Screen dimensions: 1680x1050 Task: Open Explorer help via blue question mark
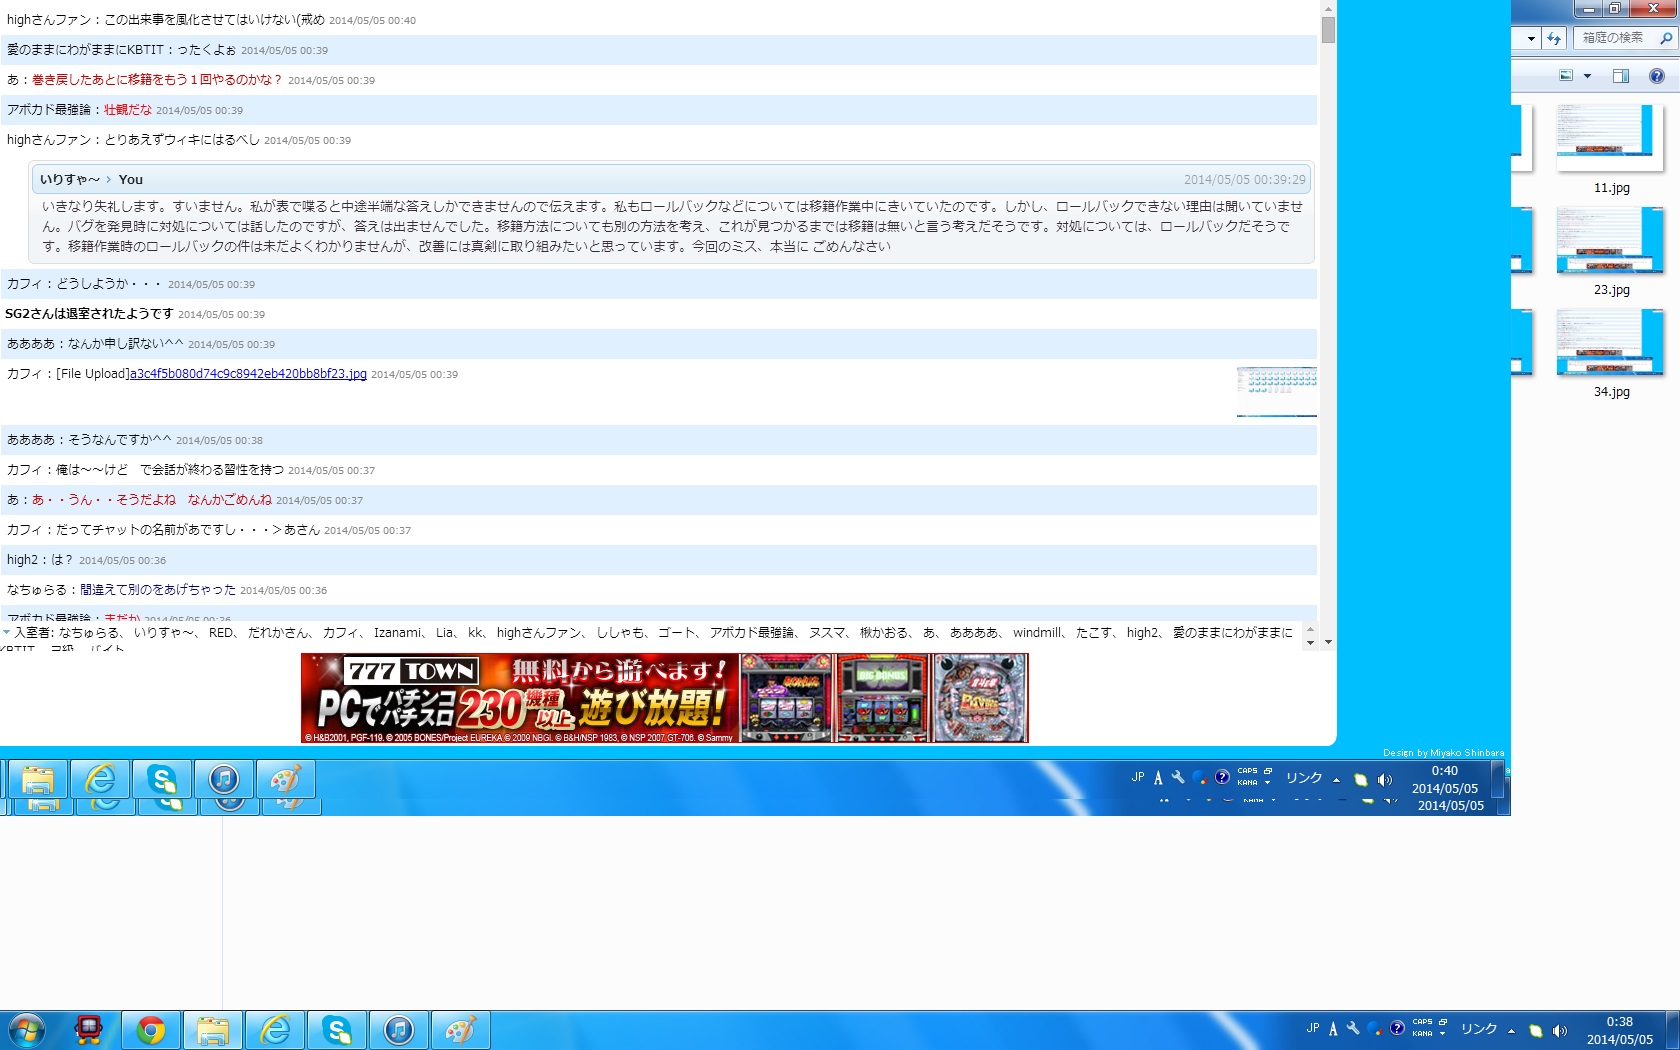1657,76
